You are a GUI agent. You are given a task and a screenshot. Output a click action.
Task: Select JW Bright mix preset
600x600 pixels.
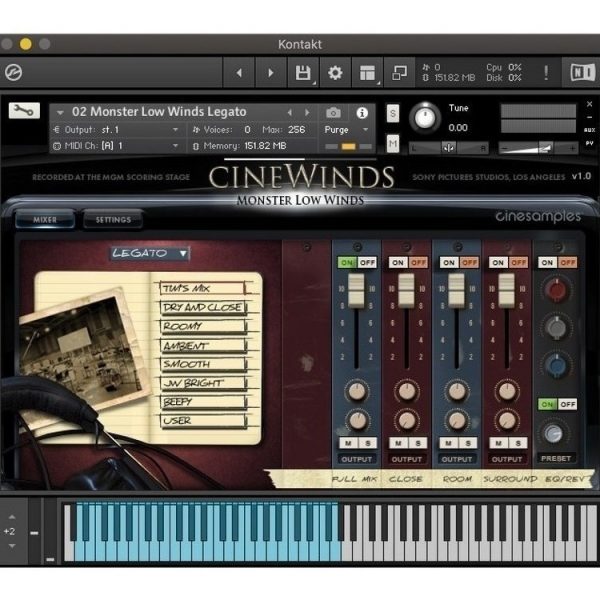(x=203, y=383)
